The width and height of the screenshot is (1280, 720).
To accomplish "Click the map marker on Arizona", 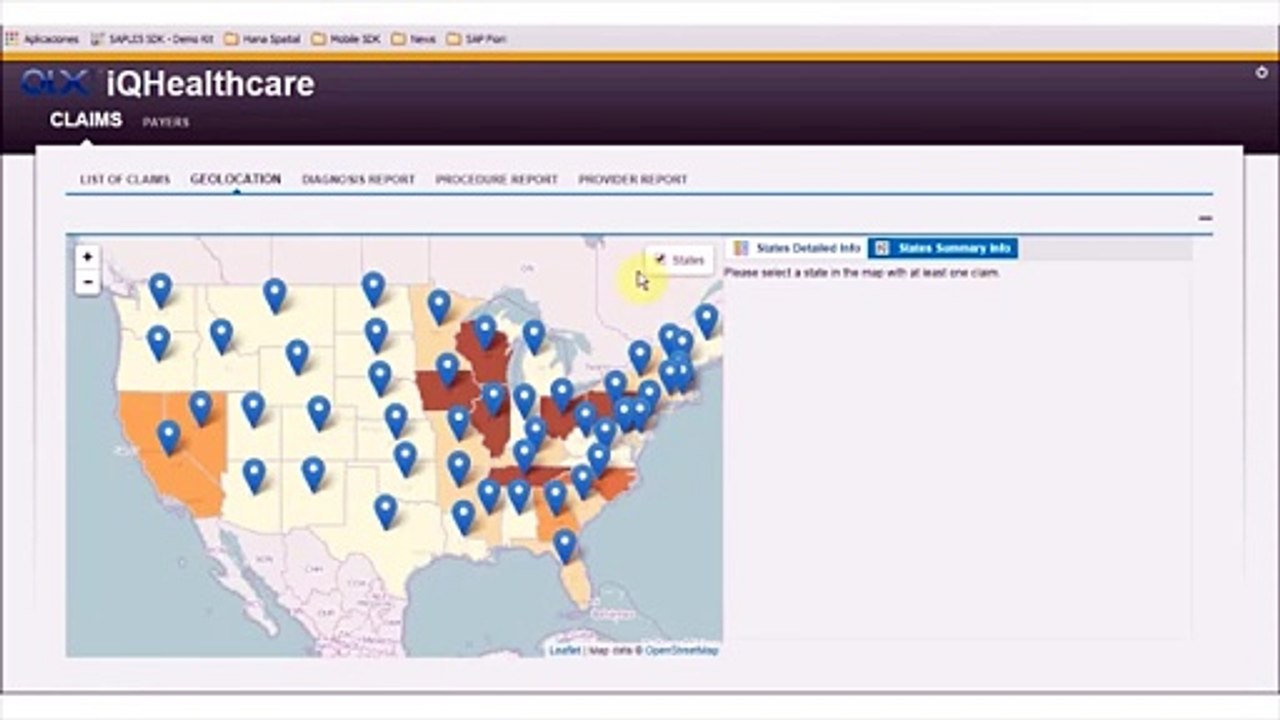I will click(254, 475).
